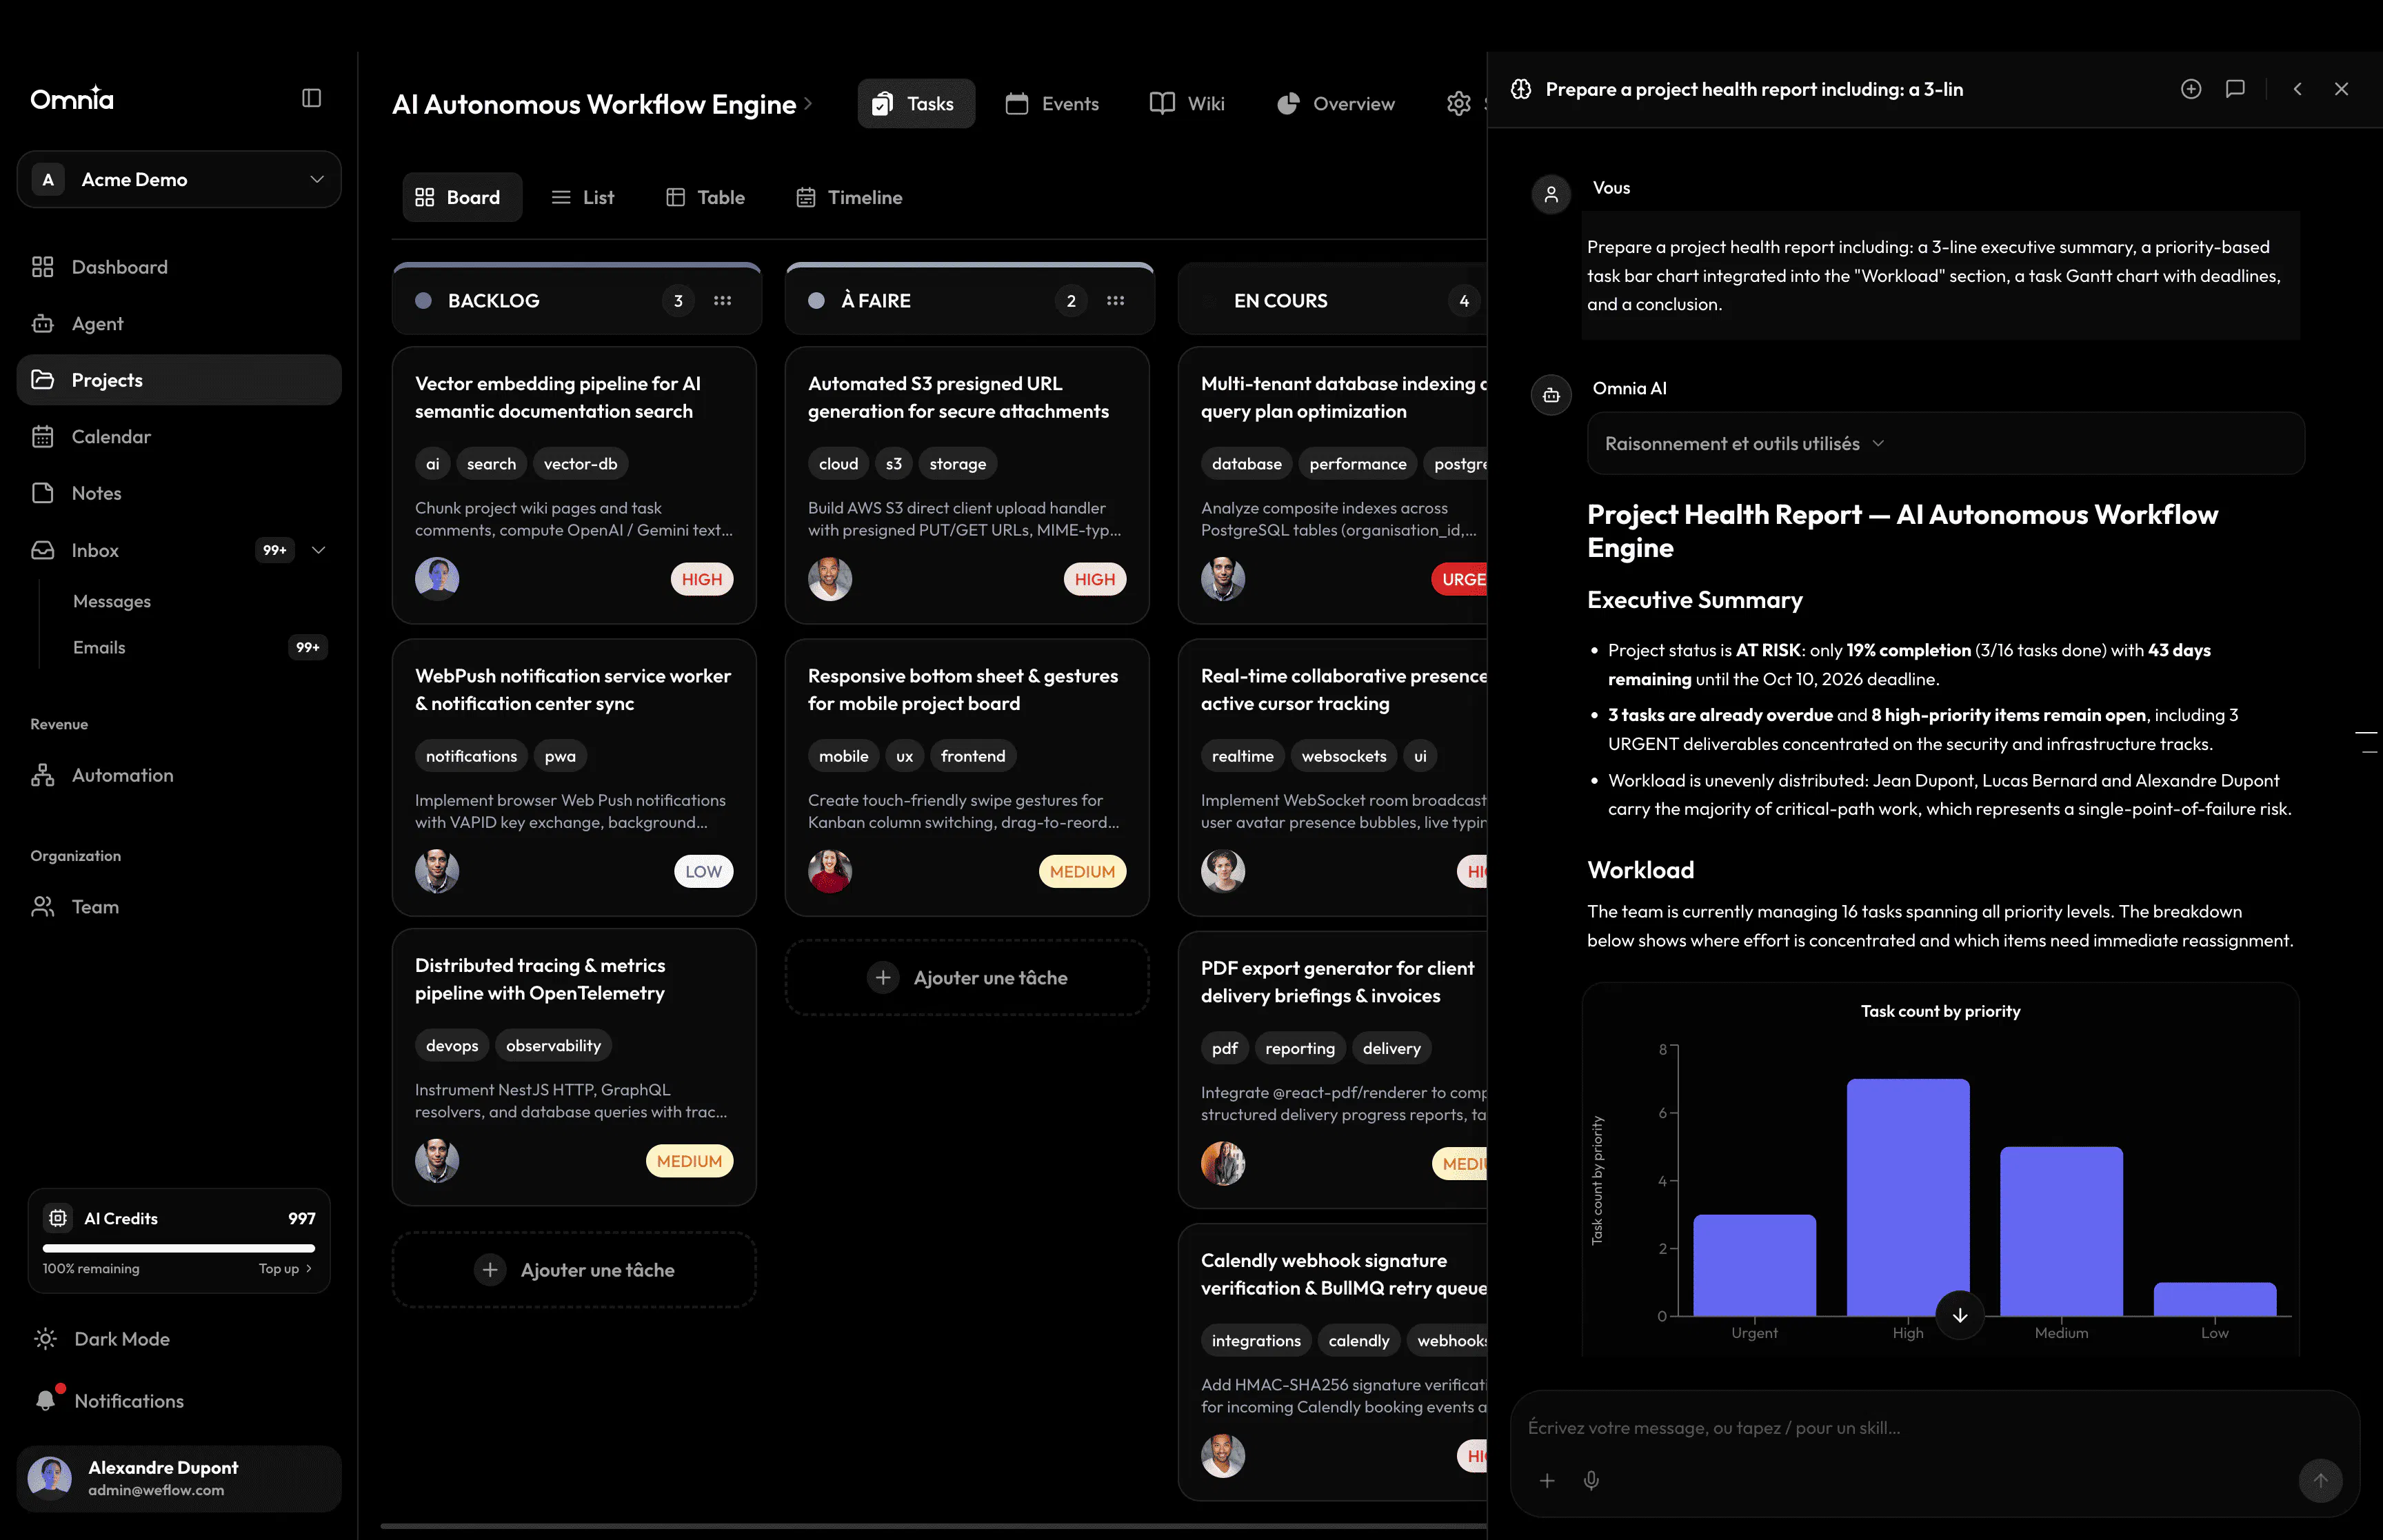Open Emails in the Inbox
2383x1540 pixels.
pos(200,647)
